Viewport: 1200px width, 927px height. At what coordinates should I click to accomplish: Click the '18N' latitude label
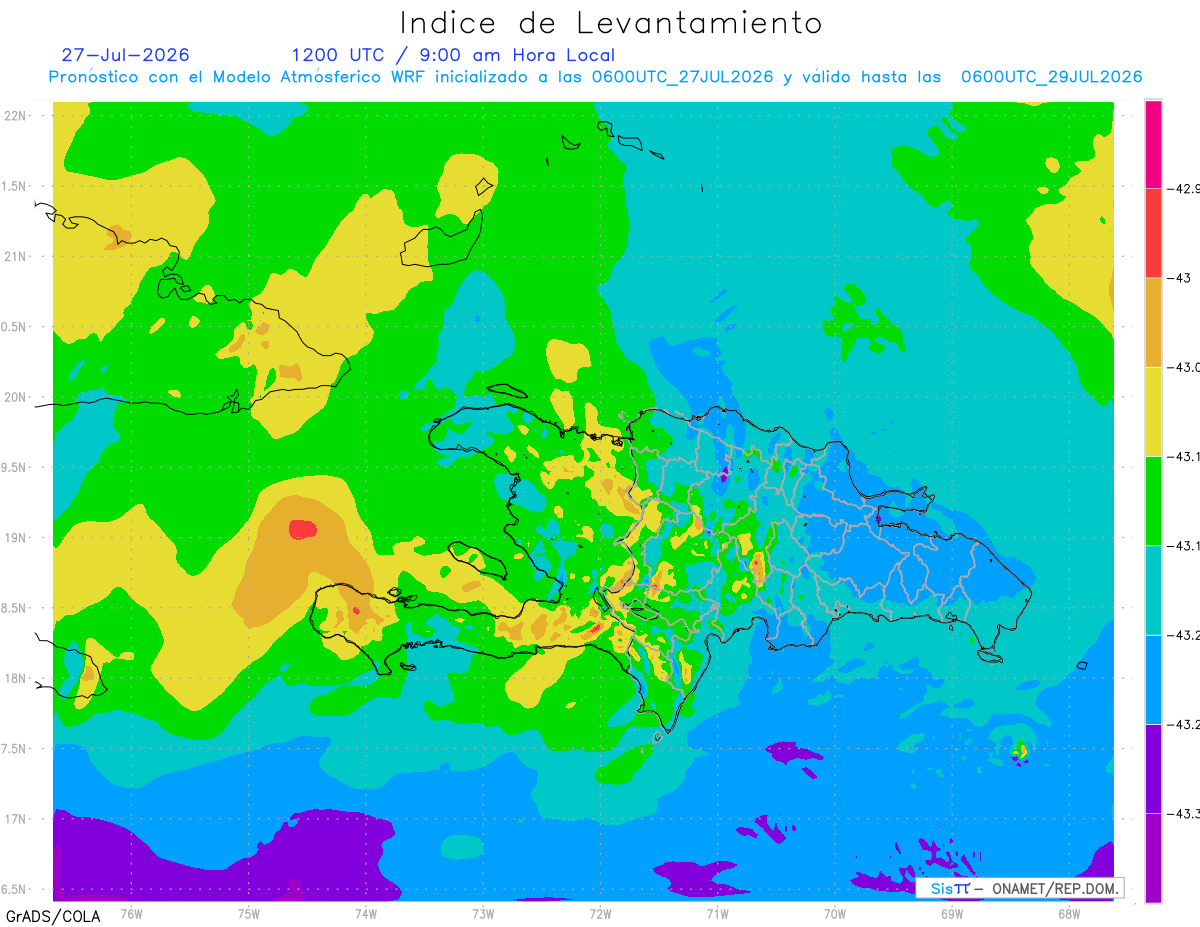(x=16, y=678)
